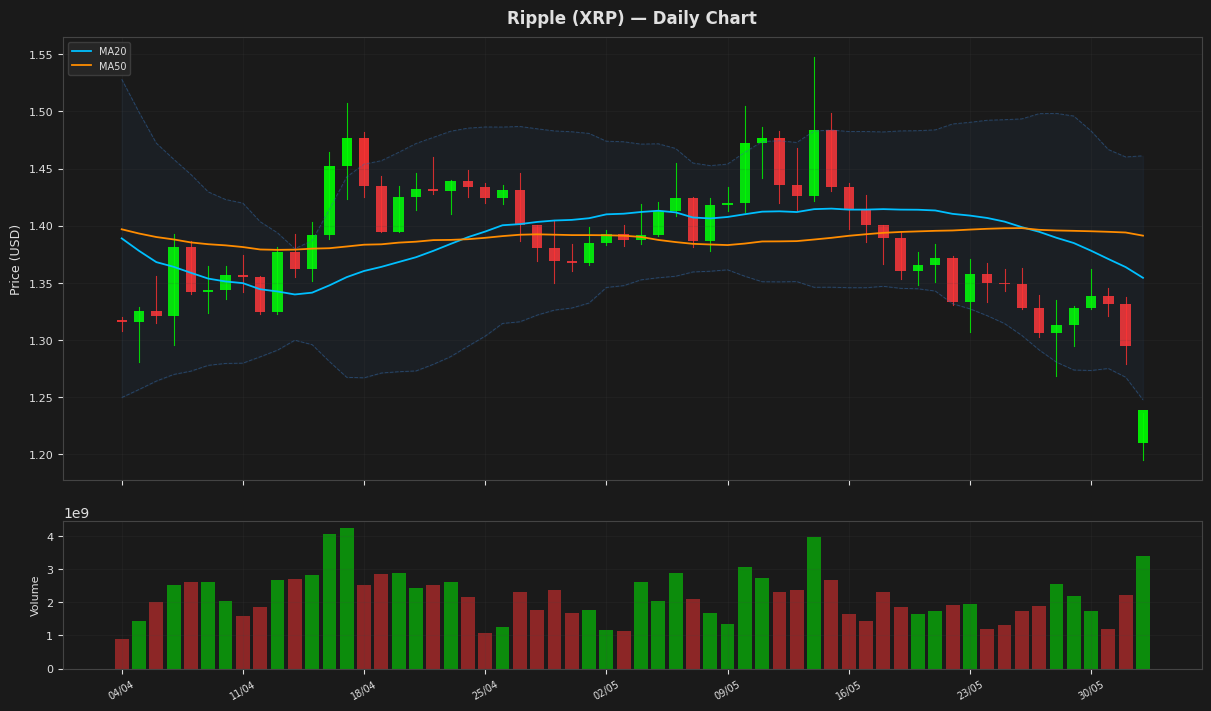
Task: Click the 04/04 date label
Action: (x=121, y=689)
